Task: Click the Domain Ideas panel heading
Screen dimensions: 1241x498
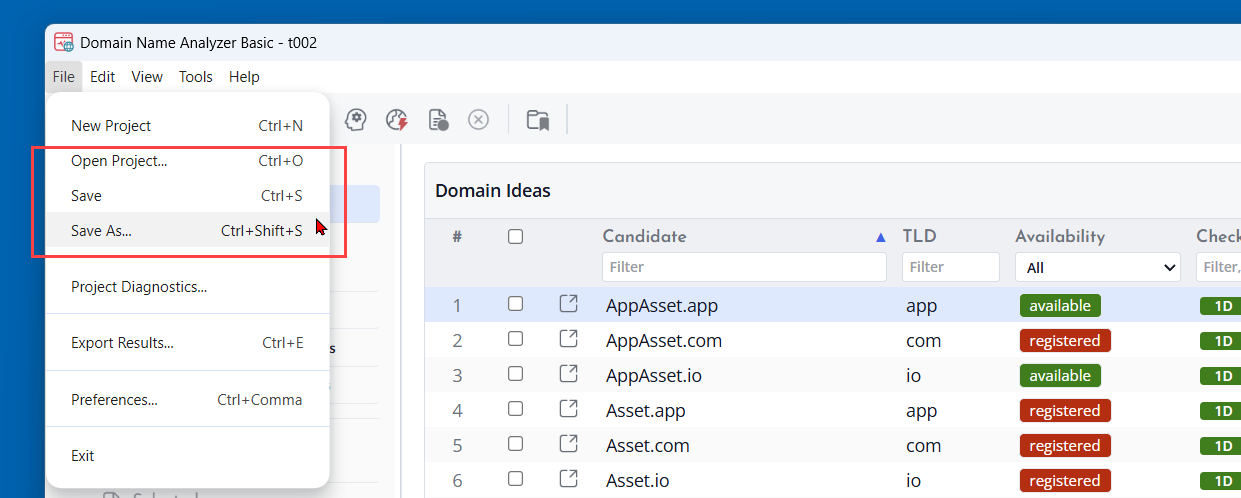Action: point(493,190)
